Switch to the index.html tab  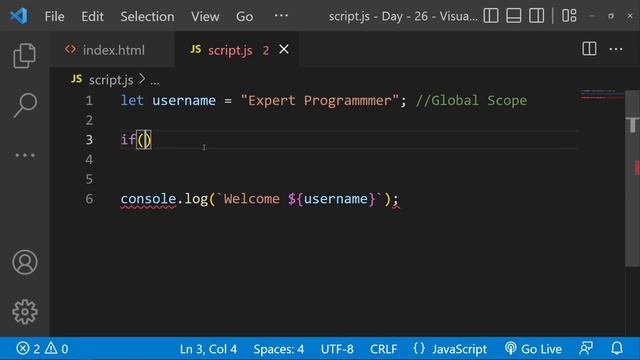pyautogui.click(x=112, y=50)
